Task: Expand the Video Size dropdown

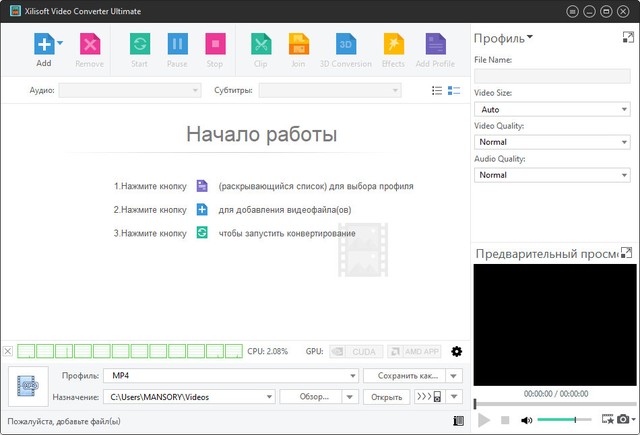Action: click(x=551, y=109)
